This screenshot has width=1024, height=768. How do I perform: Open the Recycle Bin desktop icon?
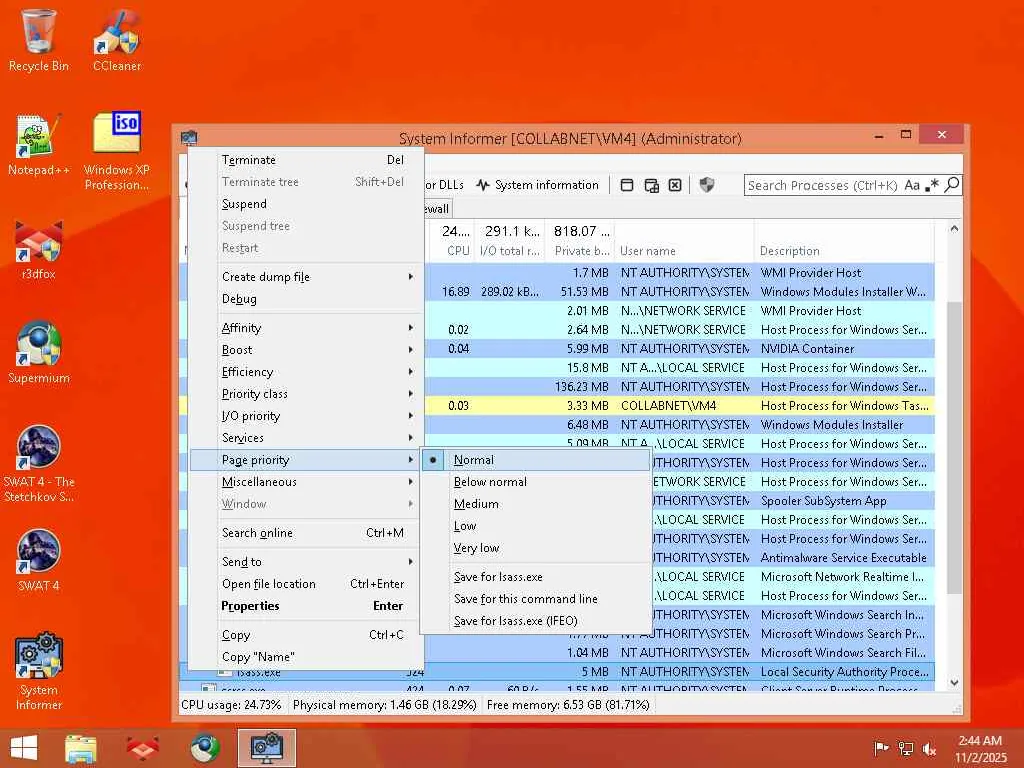pyautogui.click(x=39, y=40)
